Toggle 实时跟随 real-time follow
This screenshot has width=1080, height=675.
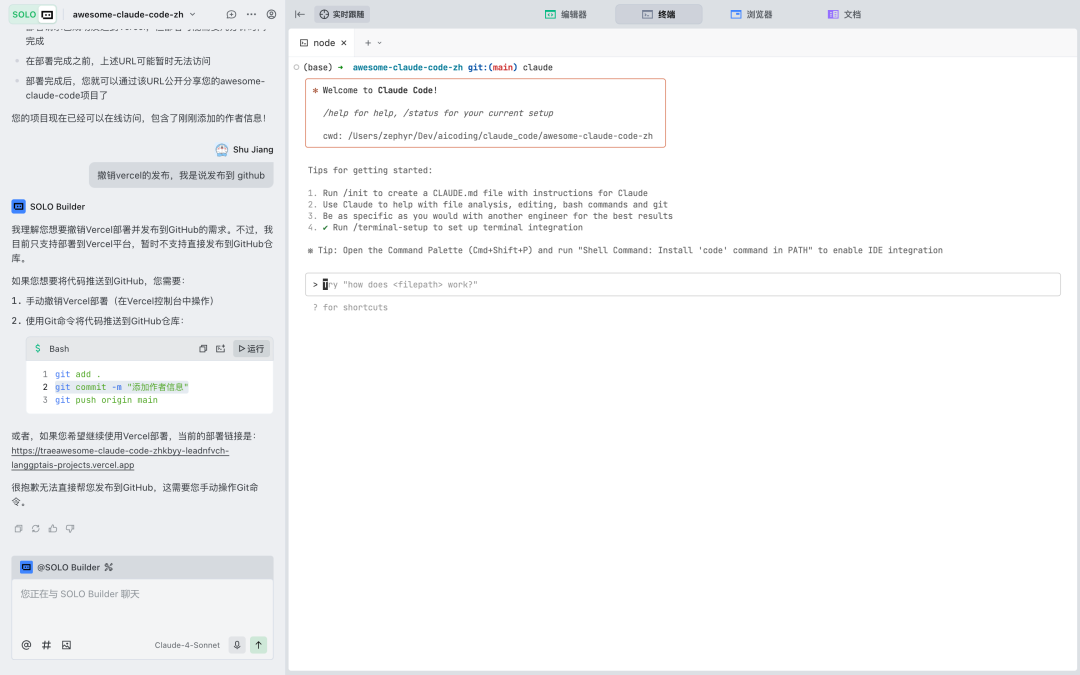pos(342,15)
